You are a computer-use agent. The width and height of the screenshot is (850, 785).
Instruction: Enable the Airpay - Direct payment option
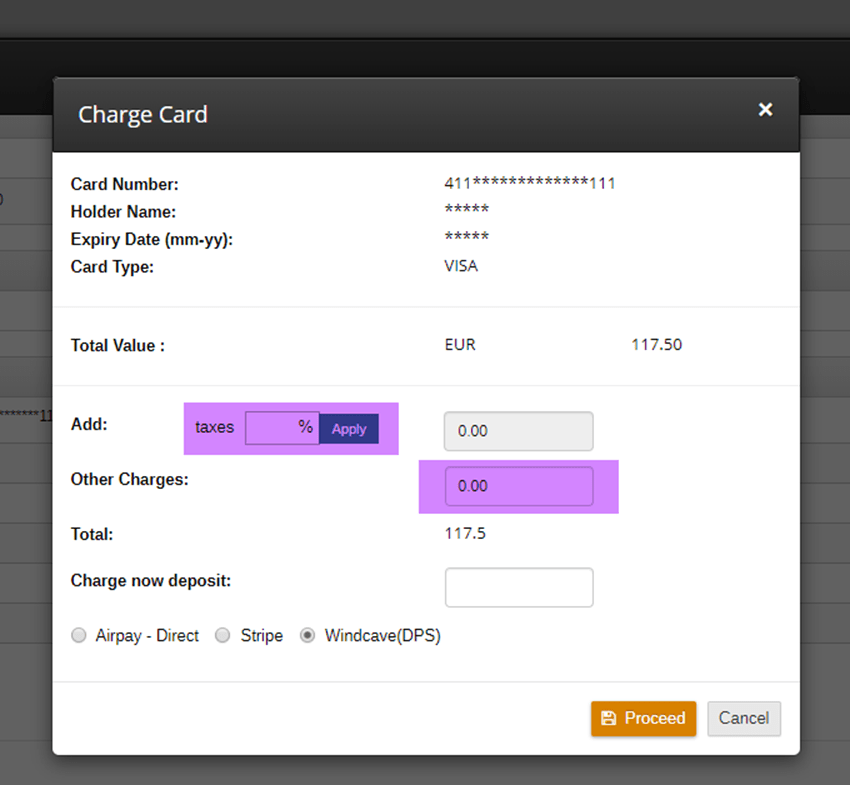click(x=78, y=635)
